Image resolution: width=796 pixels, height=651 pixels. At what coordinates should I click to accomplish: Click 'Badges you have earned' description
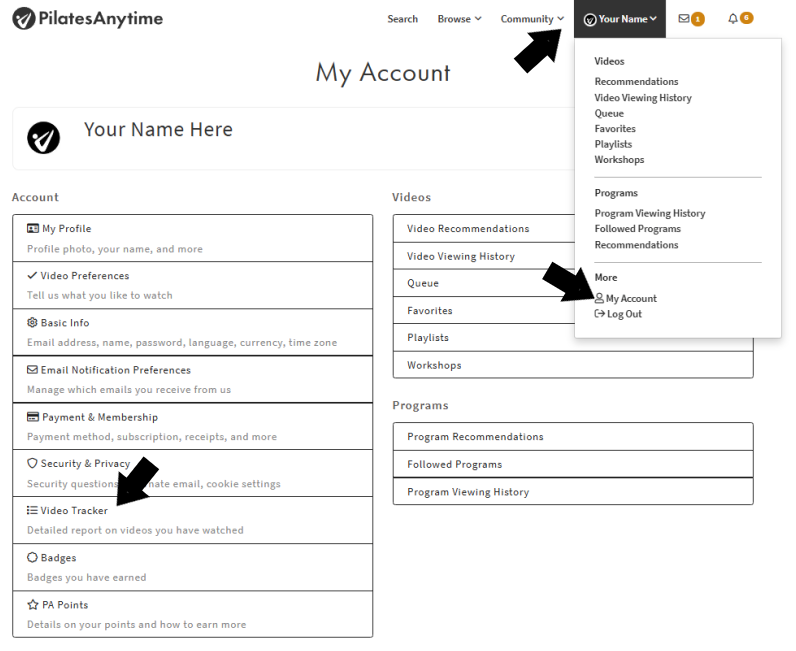click(86, 577)
